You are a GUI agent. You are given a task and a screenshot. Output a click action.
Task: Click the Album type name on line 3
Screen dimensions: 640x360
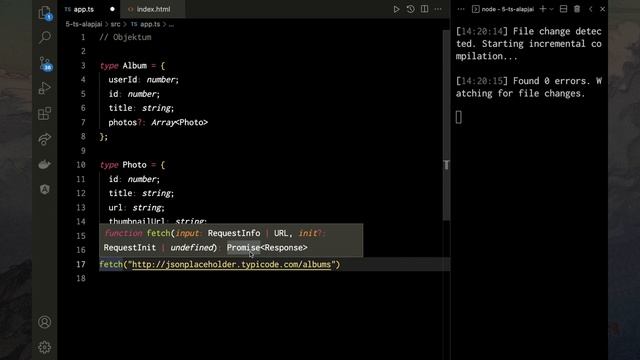134,66
